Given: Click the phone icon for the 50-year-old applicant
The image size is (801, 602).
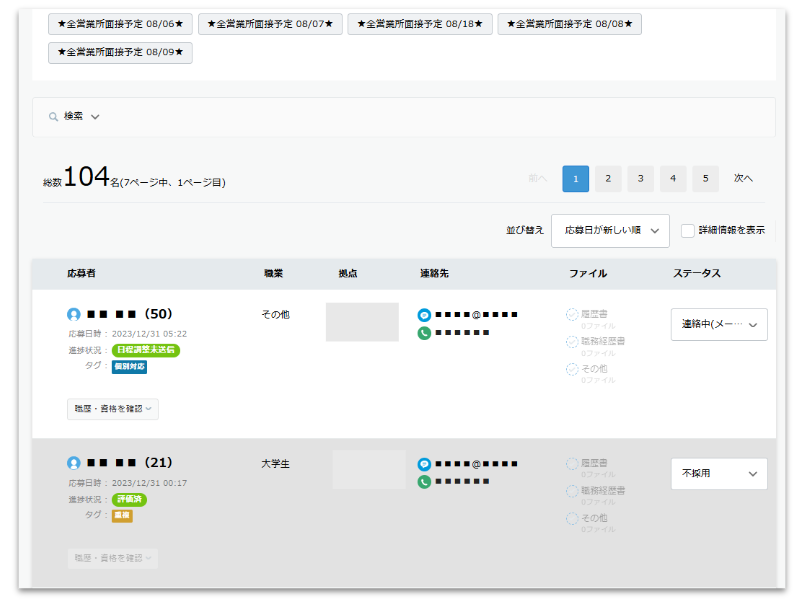Looking at the screenshot, I should click(424, 332).
